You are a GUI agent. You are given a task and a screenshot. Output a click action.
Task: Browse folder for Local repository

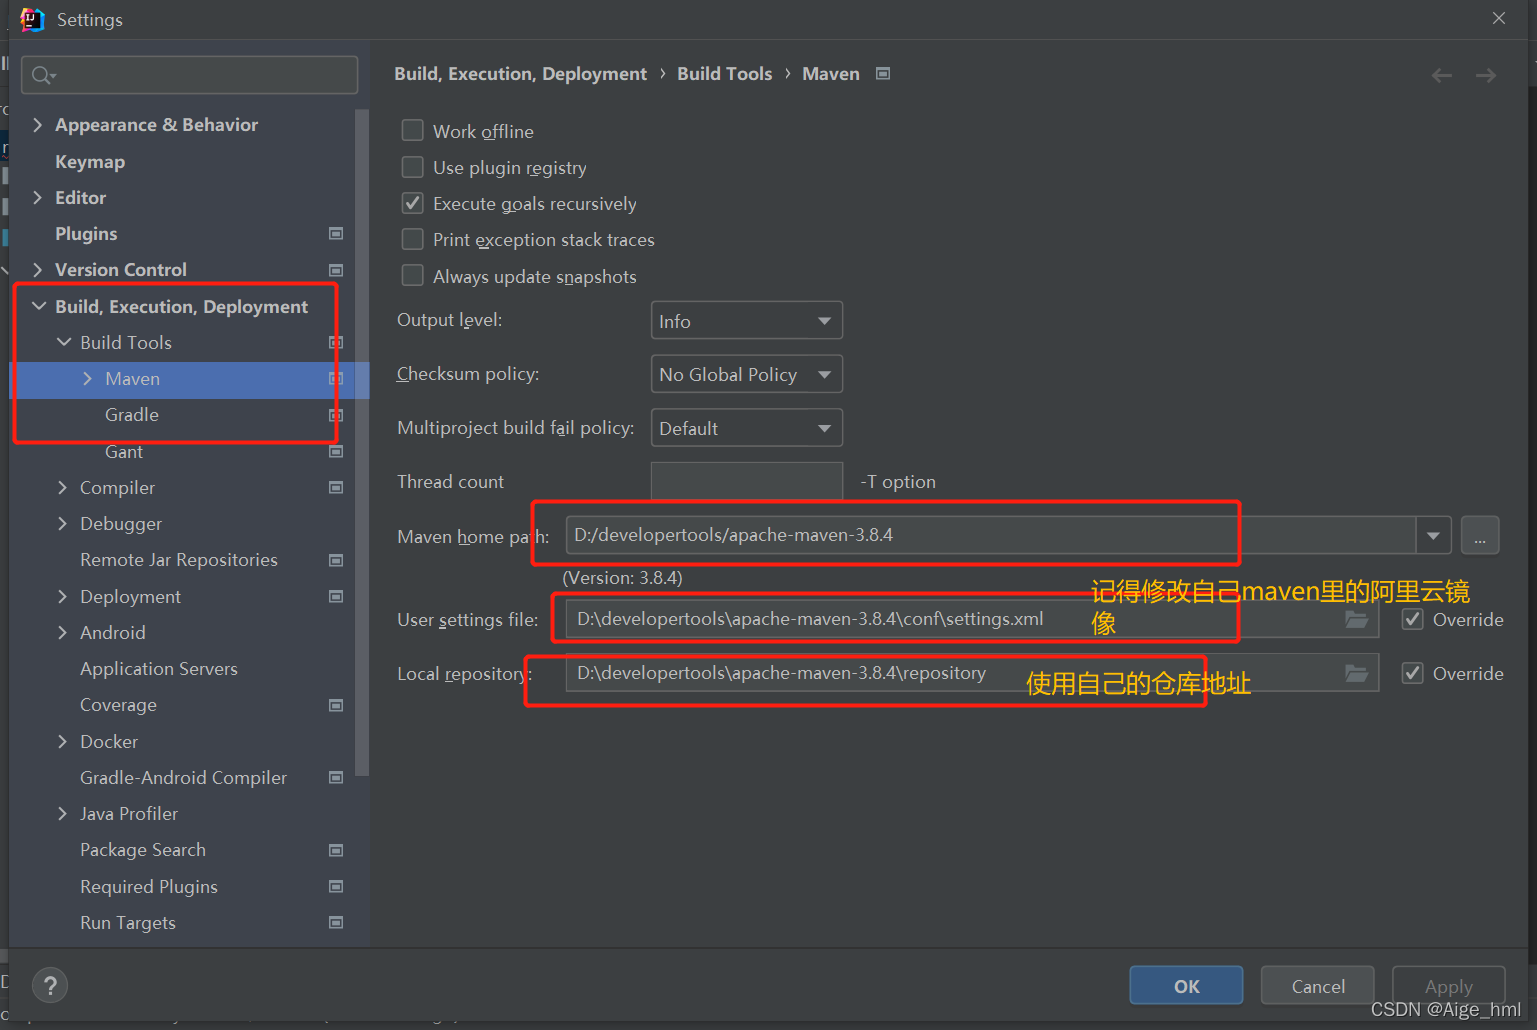1356,673
